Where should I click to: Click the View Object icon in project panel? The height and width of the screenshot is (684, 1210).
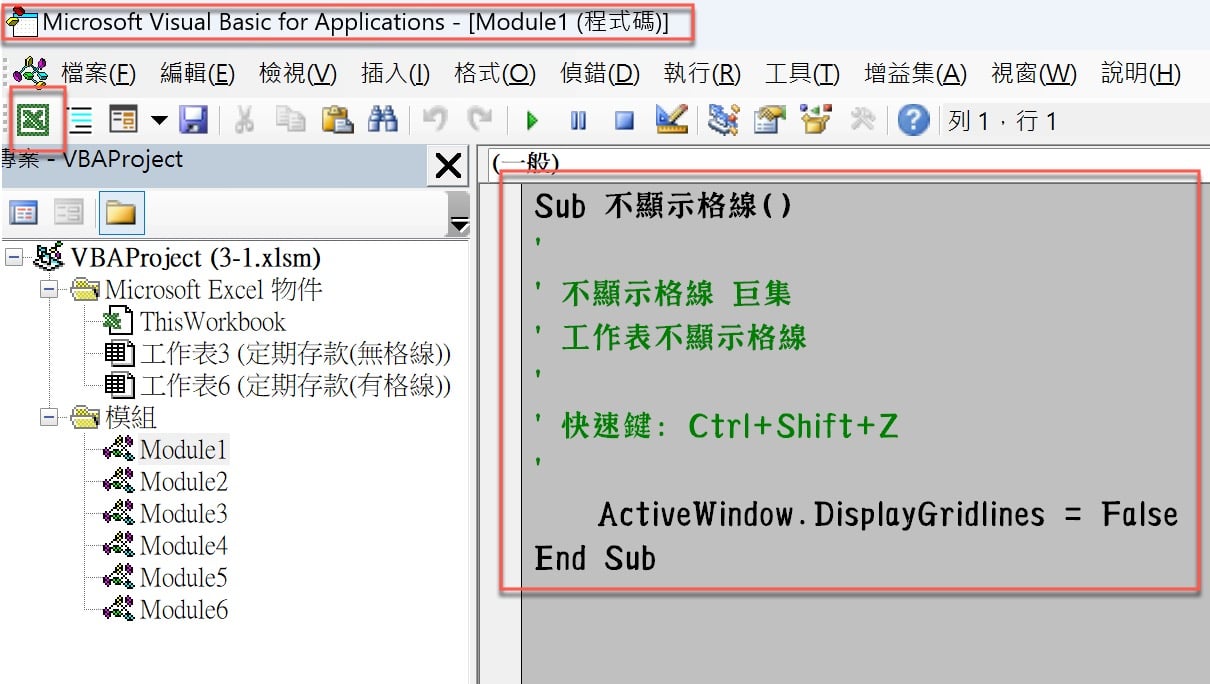68,212
